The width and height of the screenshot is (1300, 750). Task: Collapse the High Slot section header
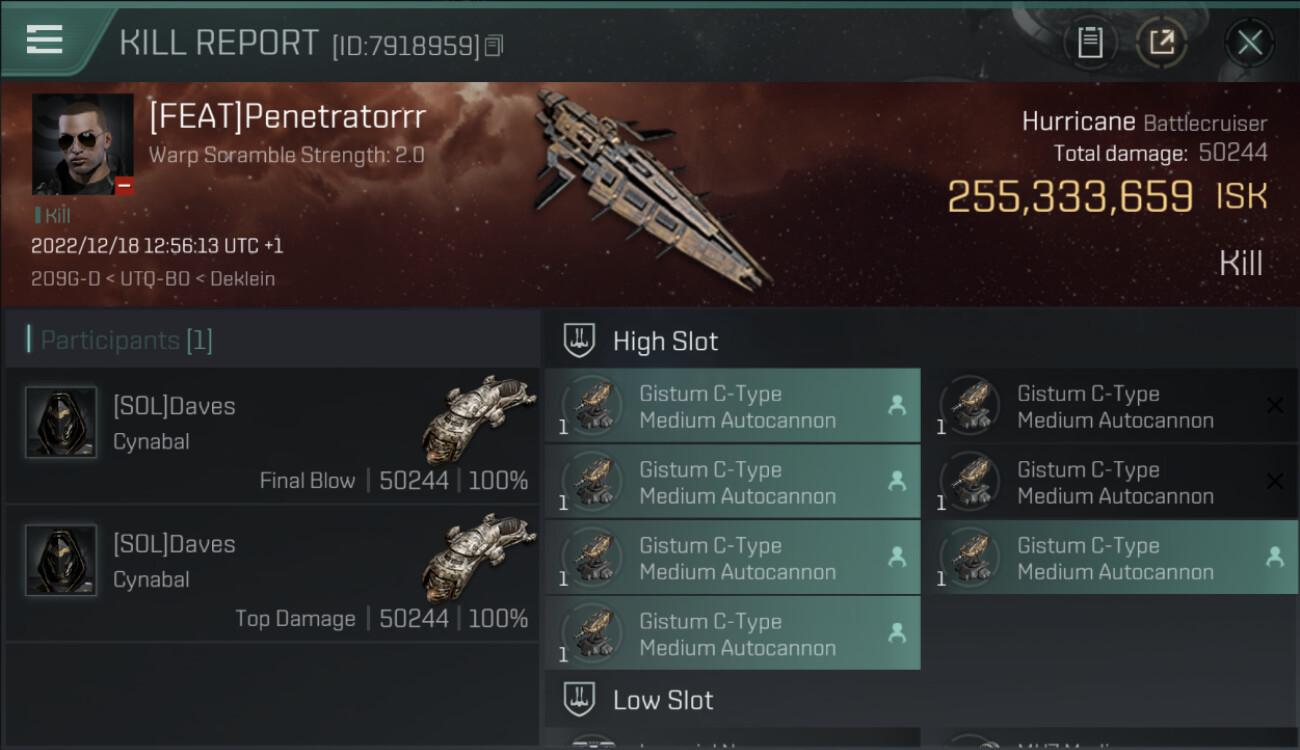pos(665,341)
